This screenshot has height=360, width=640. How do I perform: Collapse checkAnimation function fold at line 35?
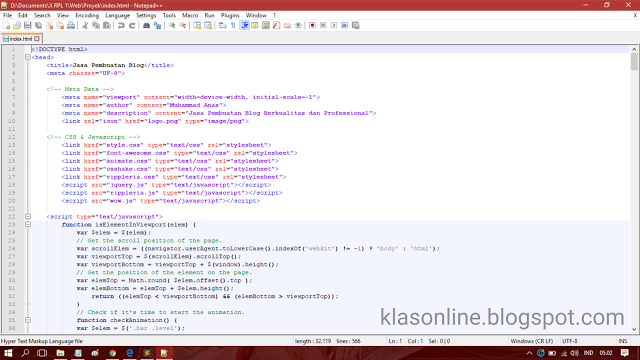(x=28, y=320)
